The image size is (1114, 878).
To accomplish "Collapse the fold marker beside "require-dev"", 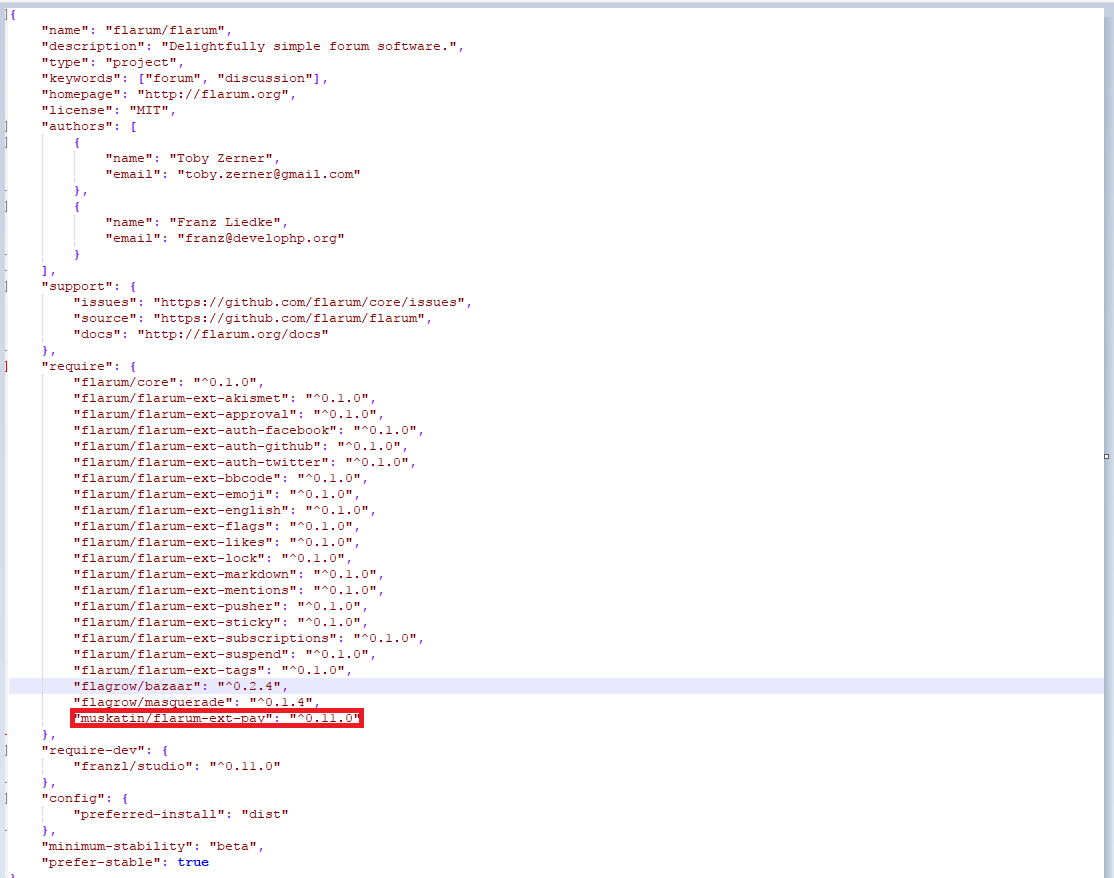I will pyautogui.click(x=6, y=750).
